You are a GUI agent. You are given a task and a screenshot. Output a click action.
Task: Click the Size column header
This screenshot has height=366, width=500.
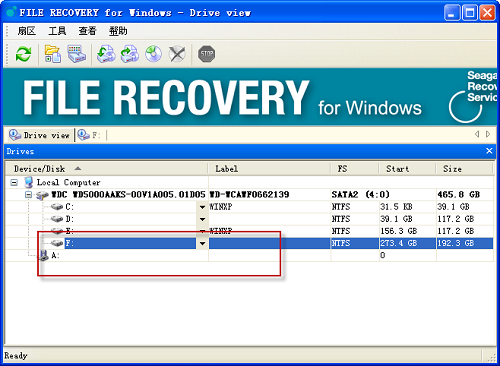tap(464, 169)
